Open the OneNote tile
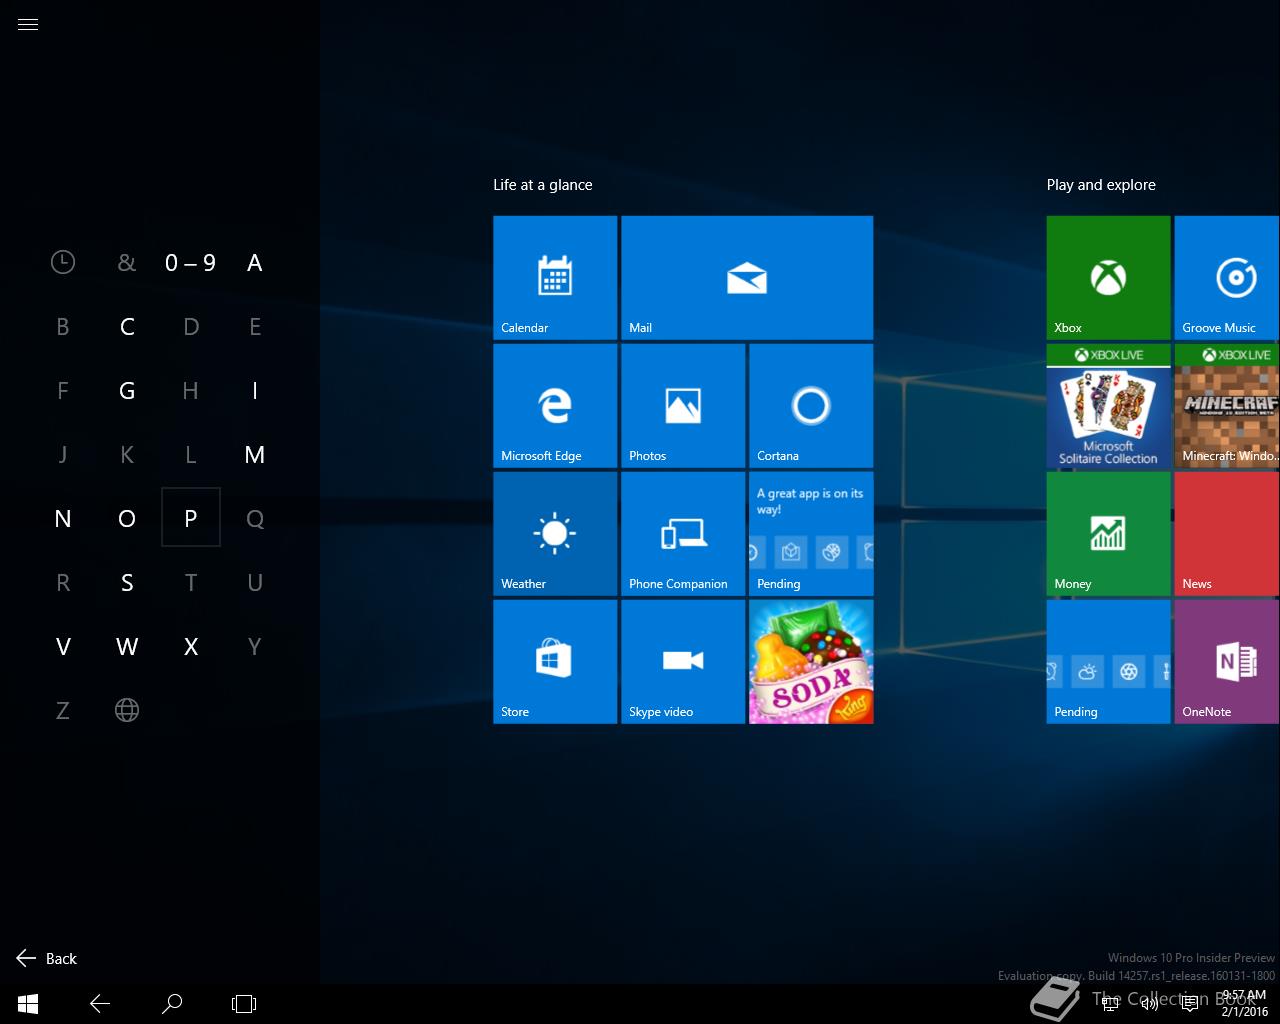1280x1024 pixels. point(1227,662)
